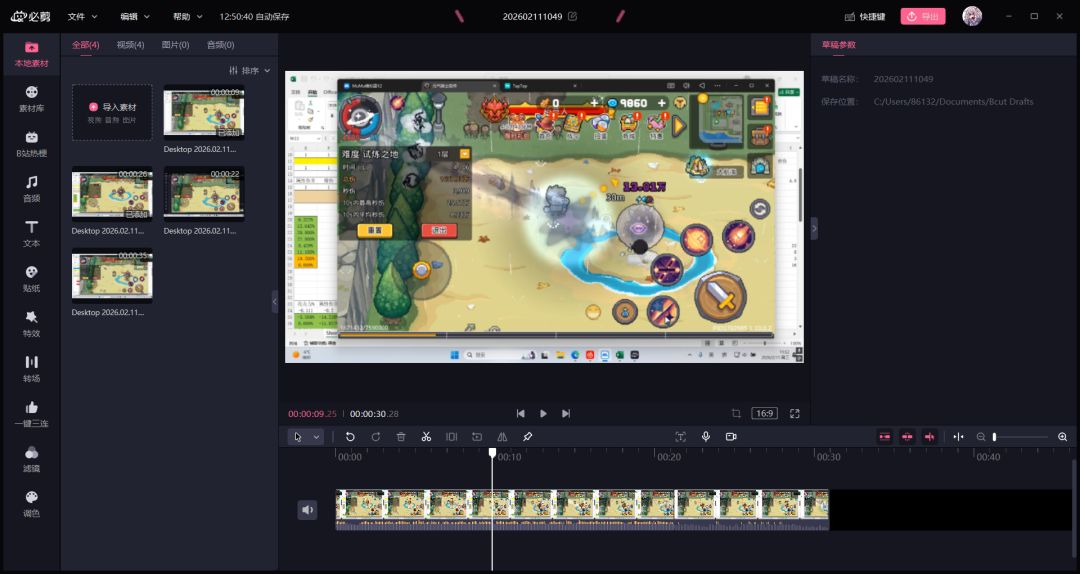Select the 00:00:35 clip thumbnail
This screenshot has width=1080, height=574.
[112, 276]
